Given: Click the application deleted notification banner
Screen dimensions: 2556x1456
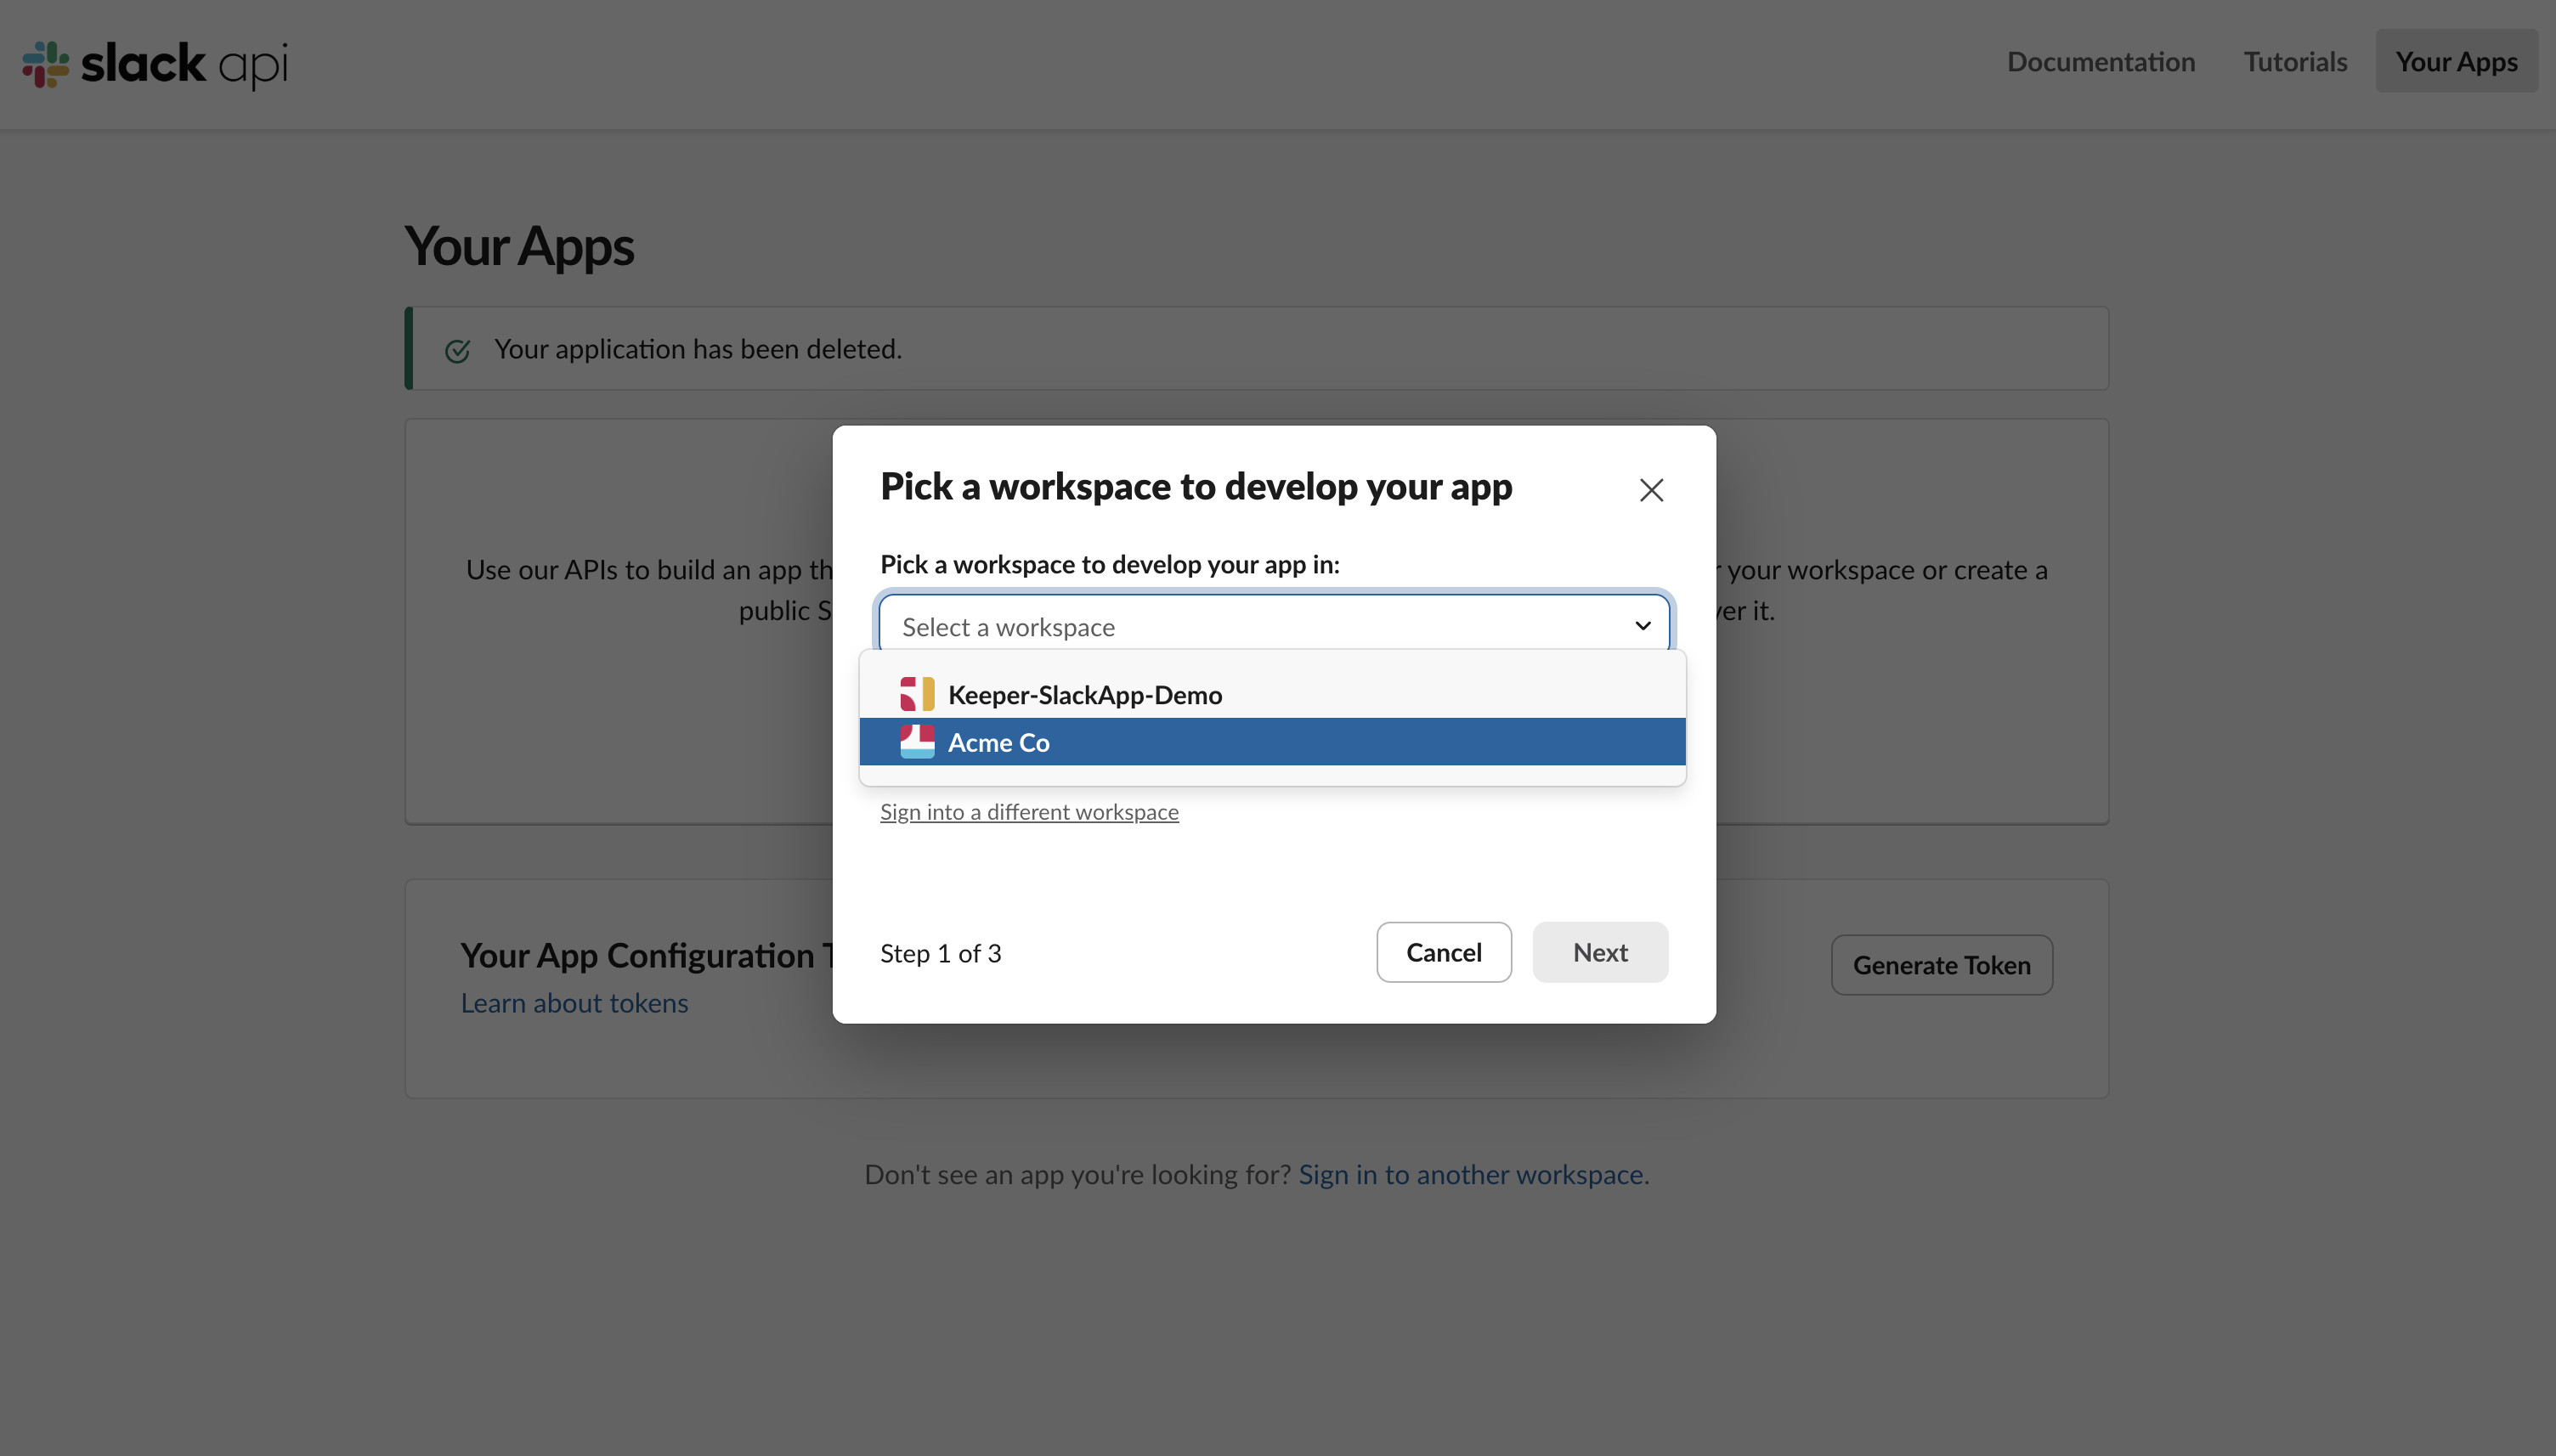Looking at the screenshot, I should tap(1255, 349).
